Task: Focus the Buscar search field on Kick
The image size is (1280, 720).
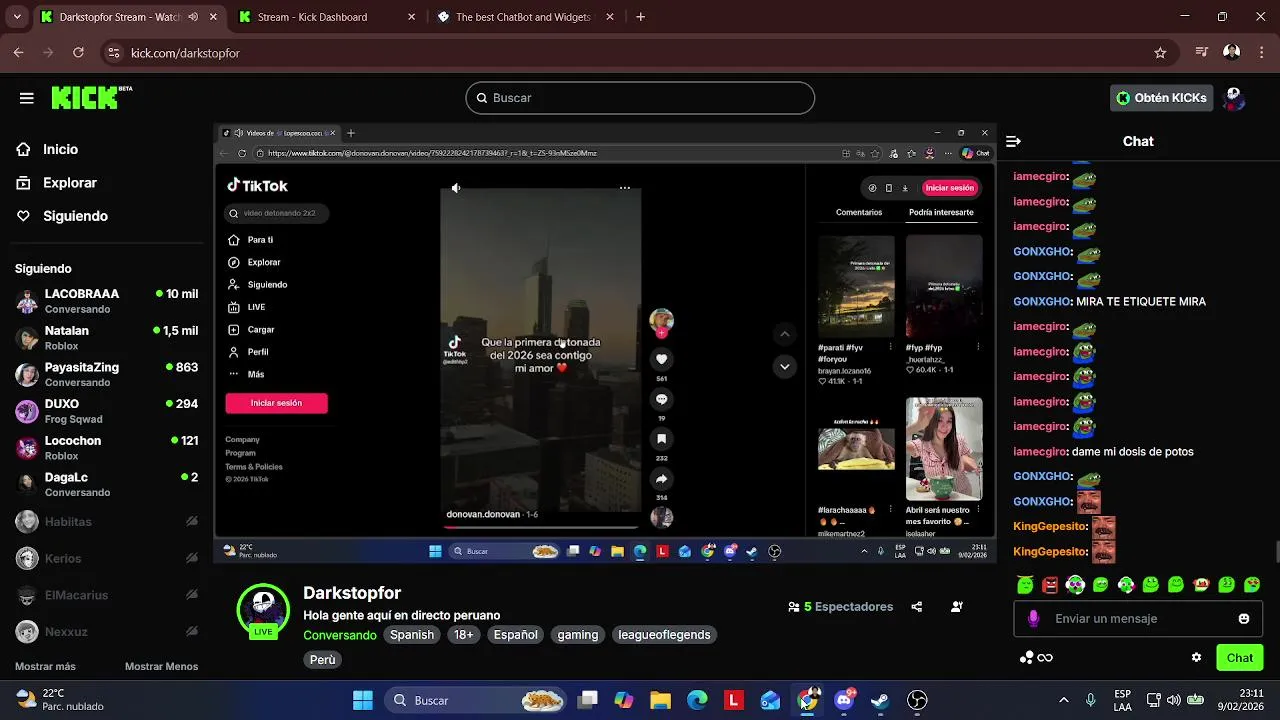Action: (x=640, y=98)
